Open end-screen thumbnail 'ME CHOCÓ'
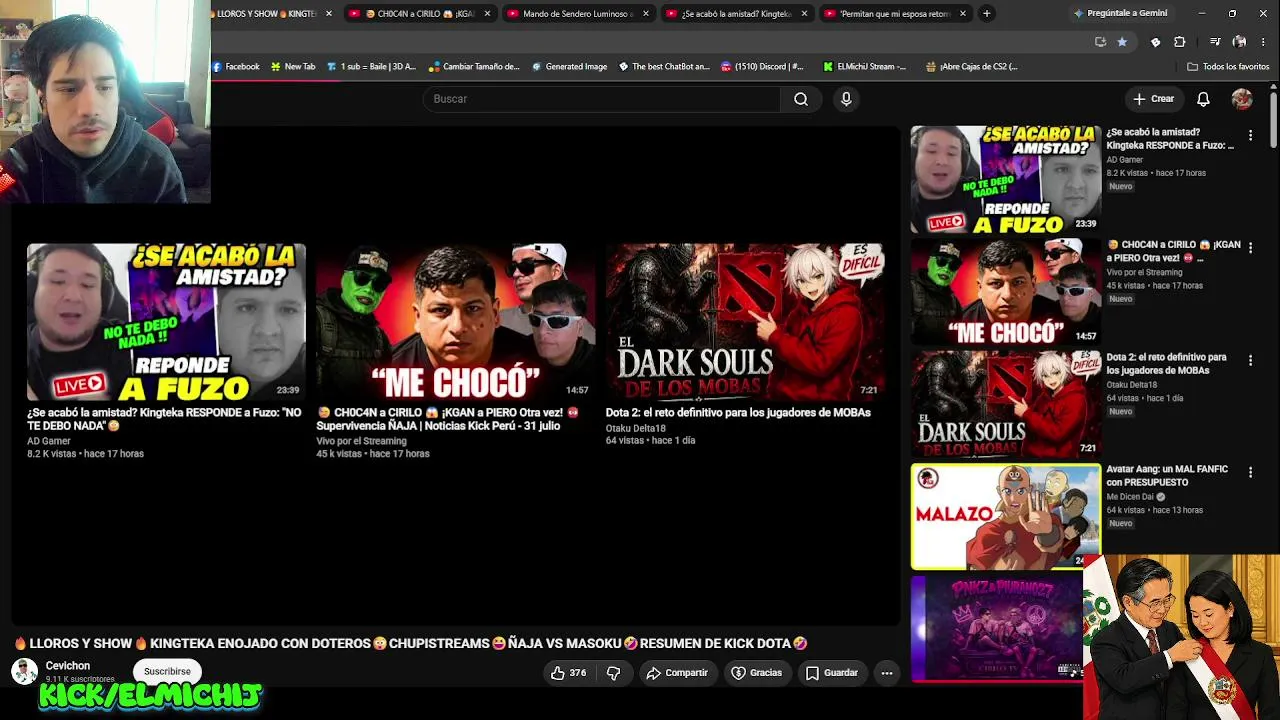The width and height of the screenshot is (1280, 720). pyautogui.click(x=456, y=322)
